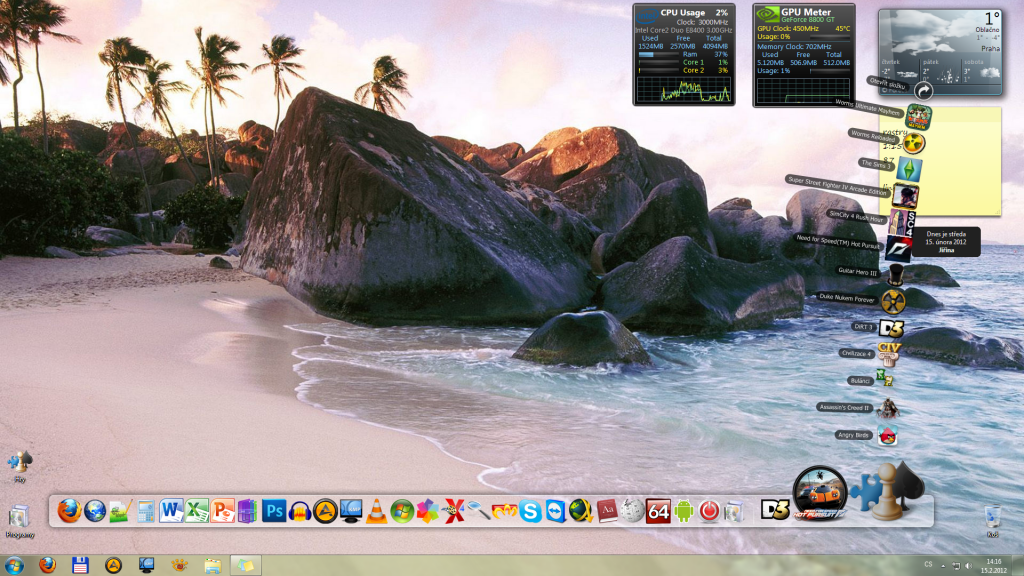Viewport: 1024px width, 576px height.
Task: Launch Civilizace 4 from the stack
Action: [889, 354]
